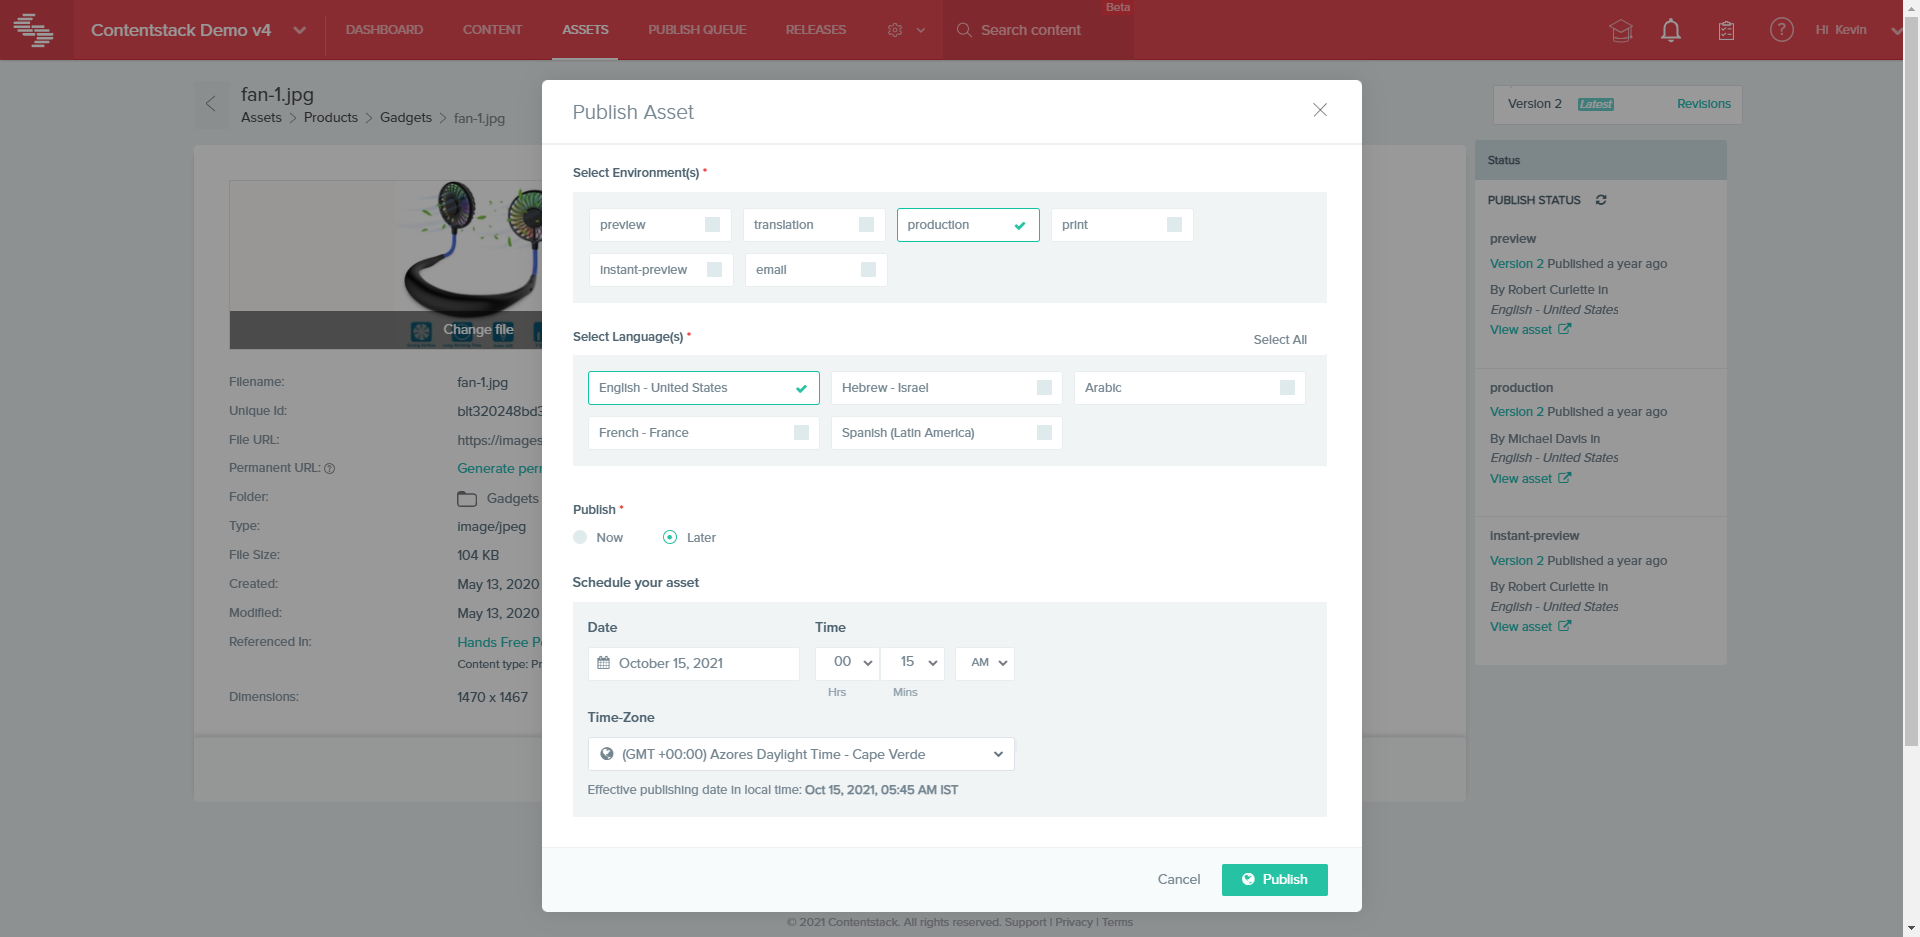Check French - France language
Viewport: 1920px width, 937px height.
tap(801, 432)
